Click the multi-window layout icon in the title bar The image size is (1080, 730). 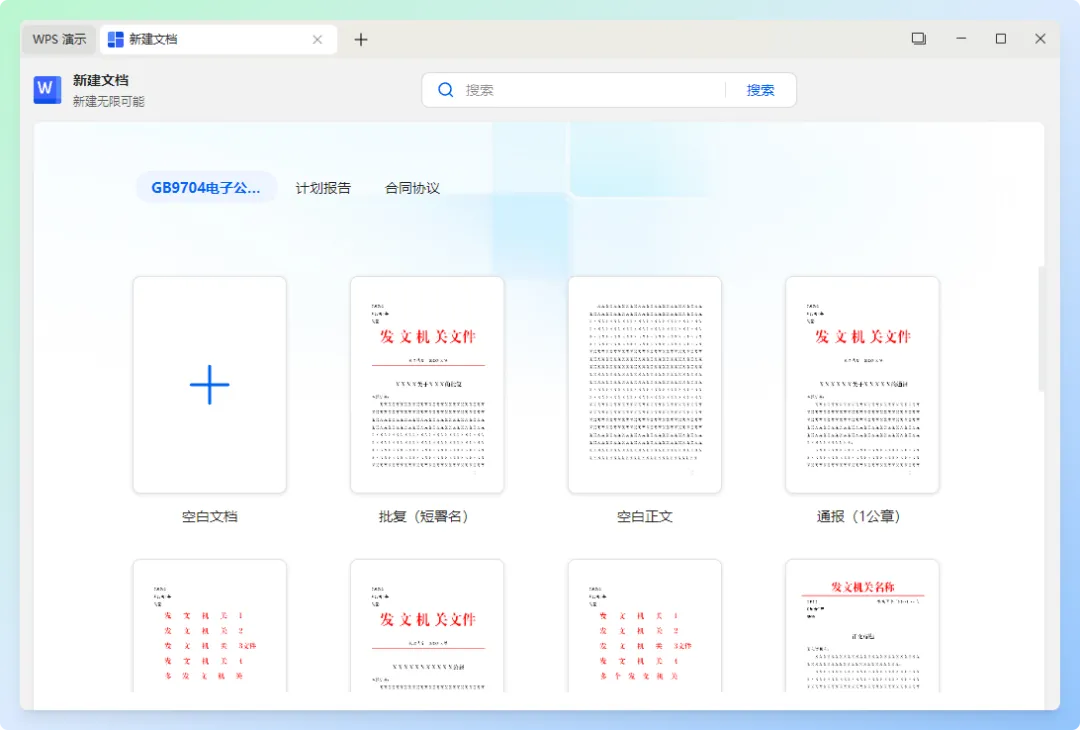(x=919, y=39)
